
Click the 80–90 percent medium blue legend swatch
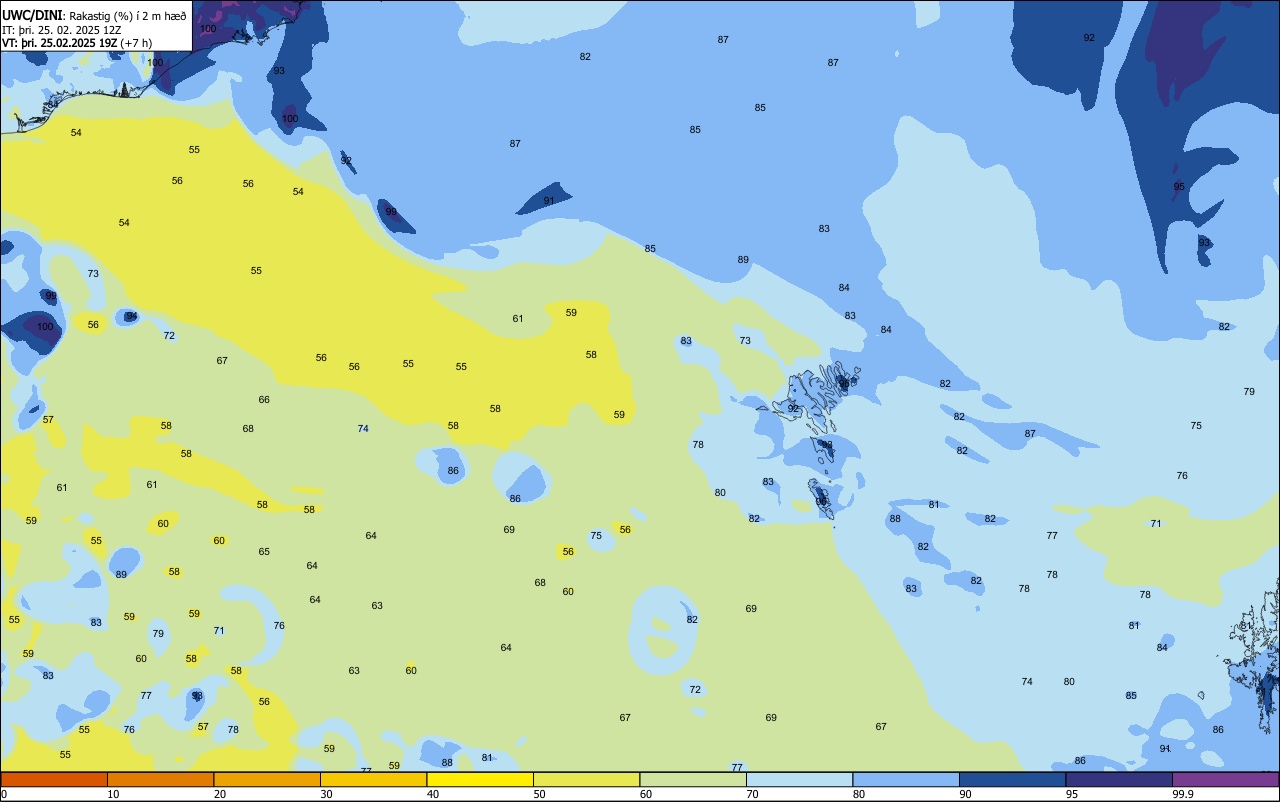[x=906, y=779]
